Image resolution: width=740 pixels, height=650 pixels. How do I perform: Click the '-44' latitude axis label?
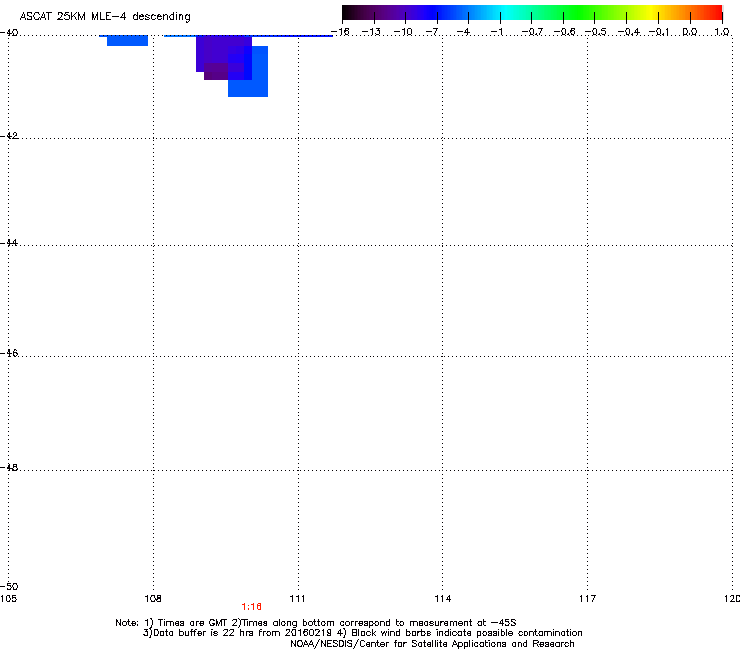(x=9, y=243)
